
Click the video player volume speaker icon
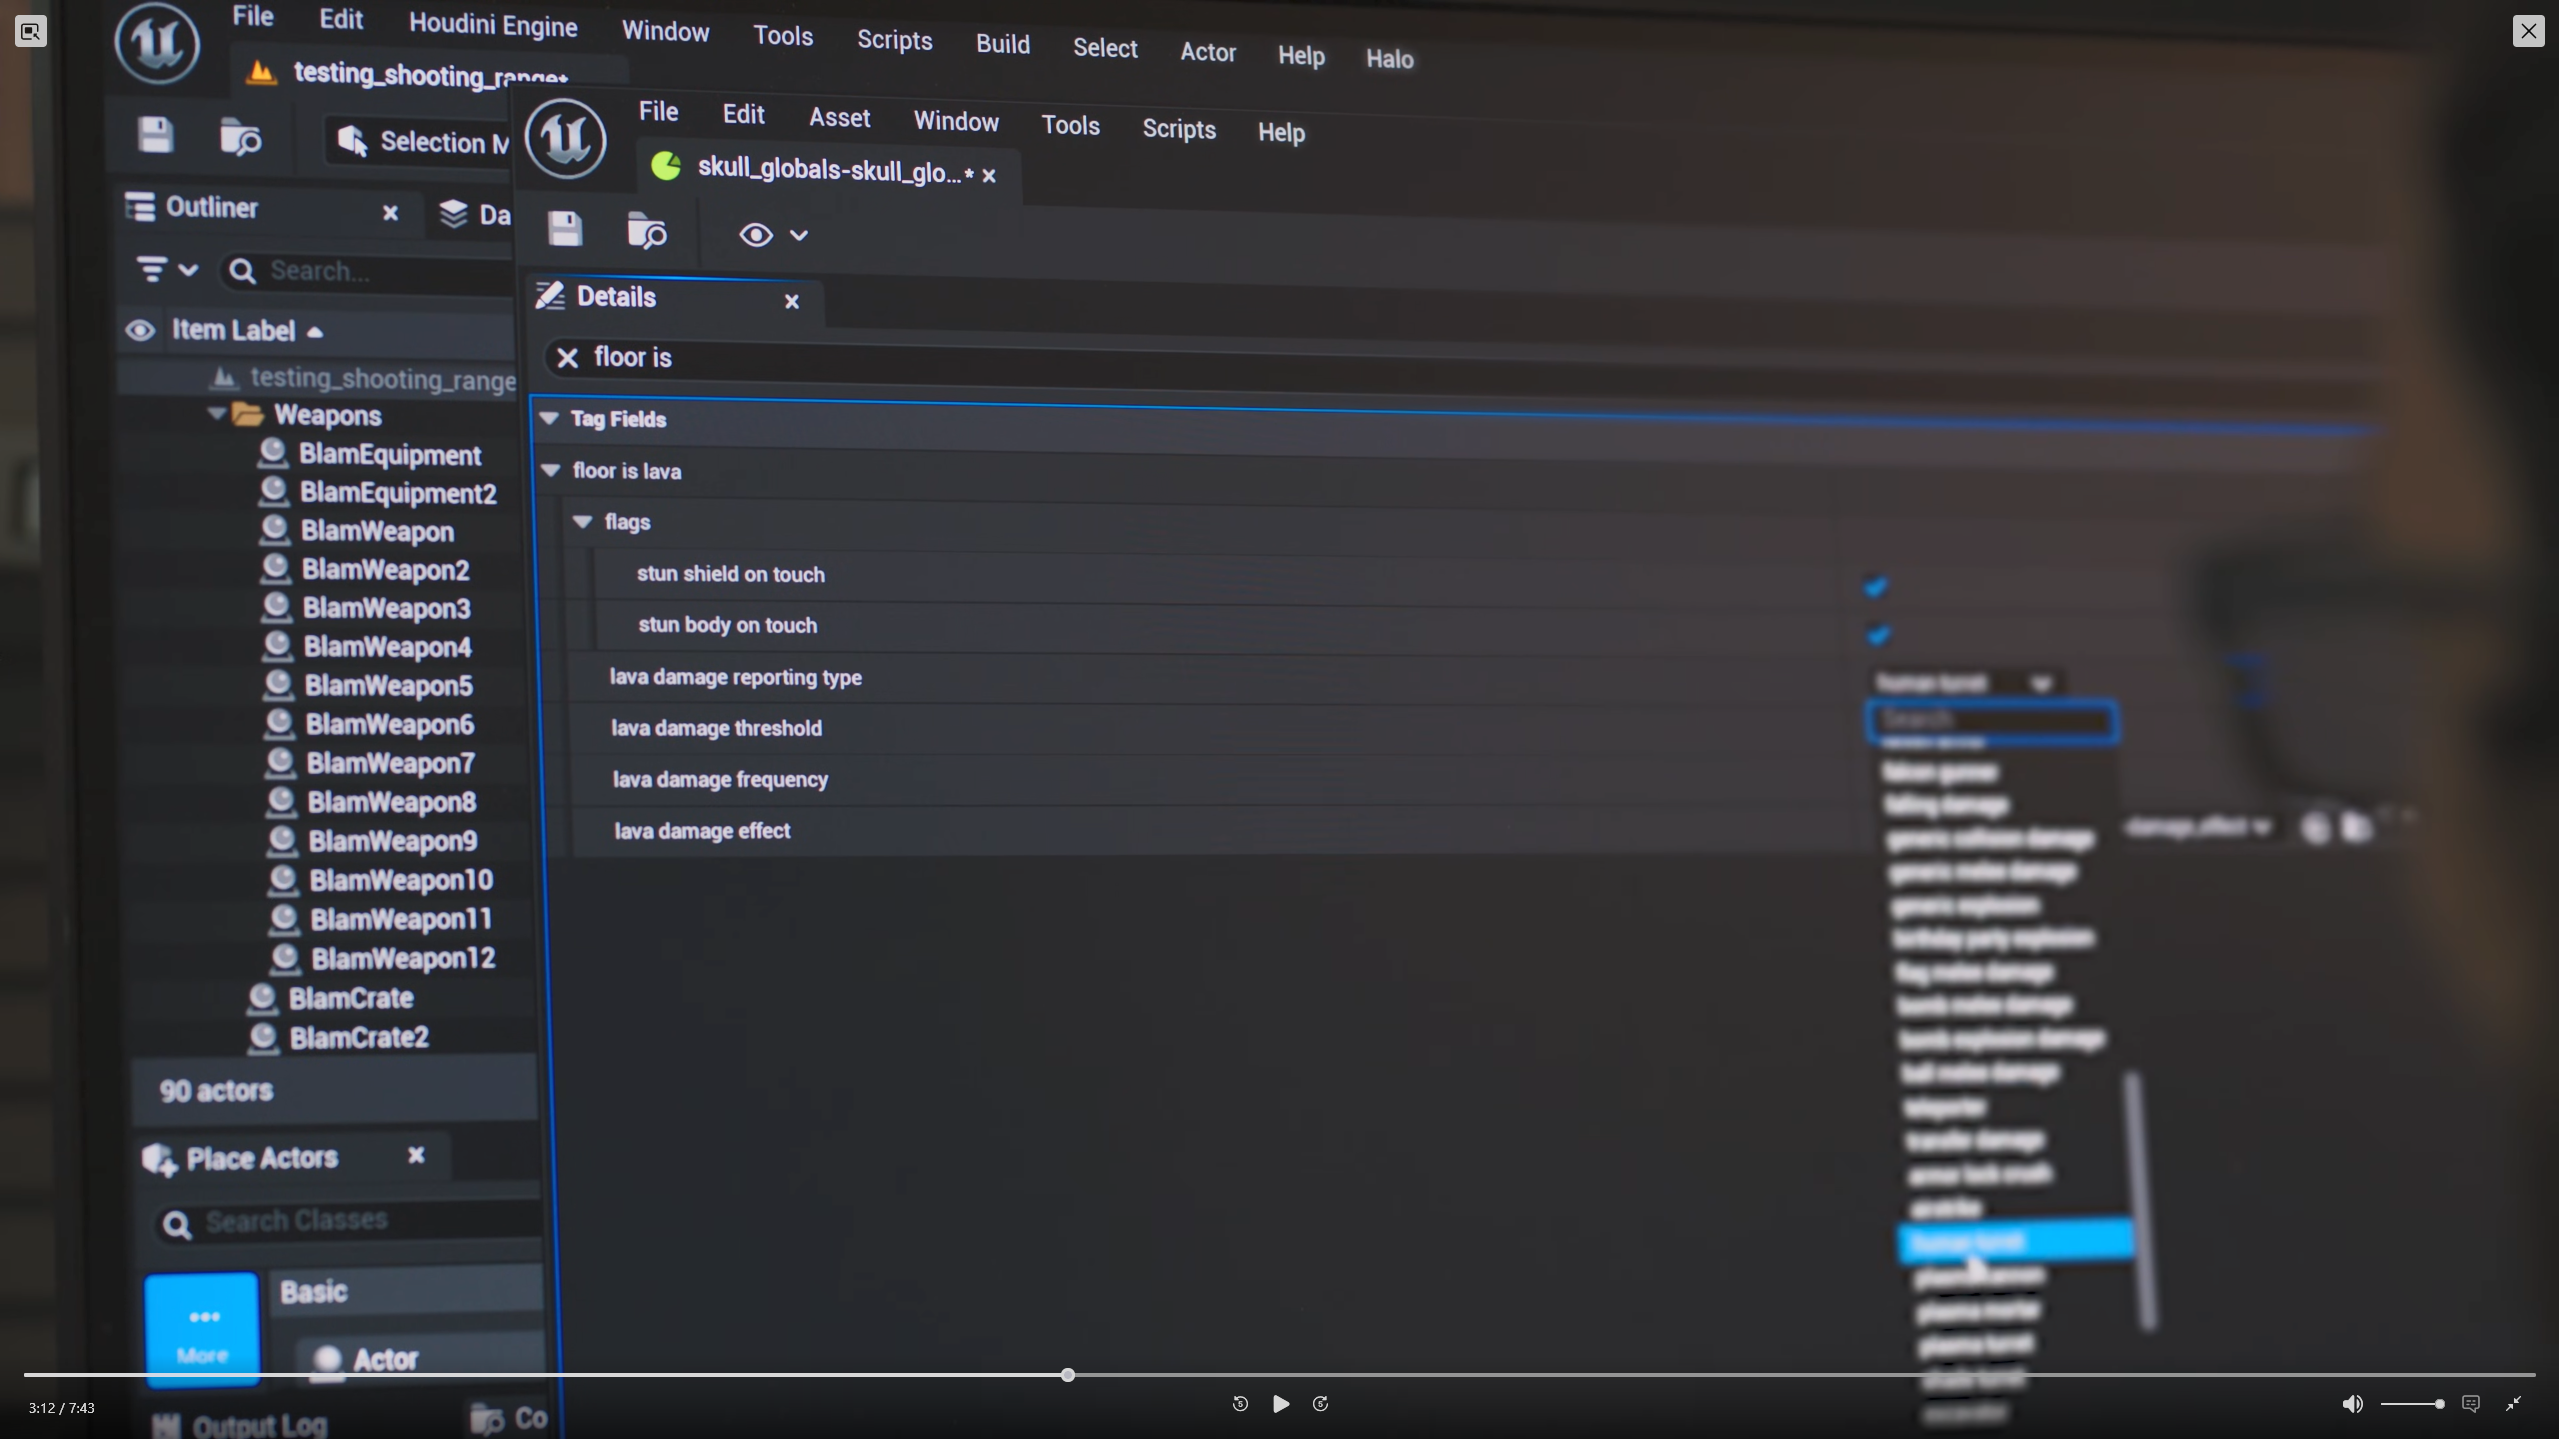pos(2352,1404)
